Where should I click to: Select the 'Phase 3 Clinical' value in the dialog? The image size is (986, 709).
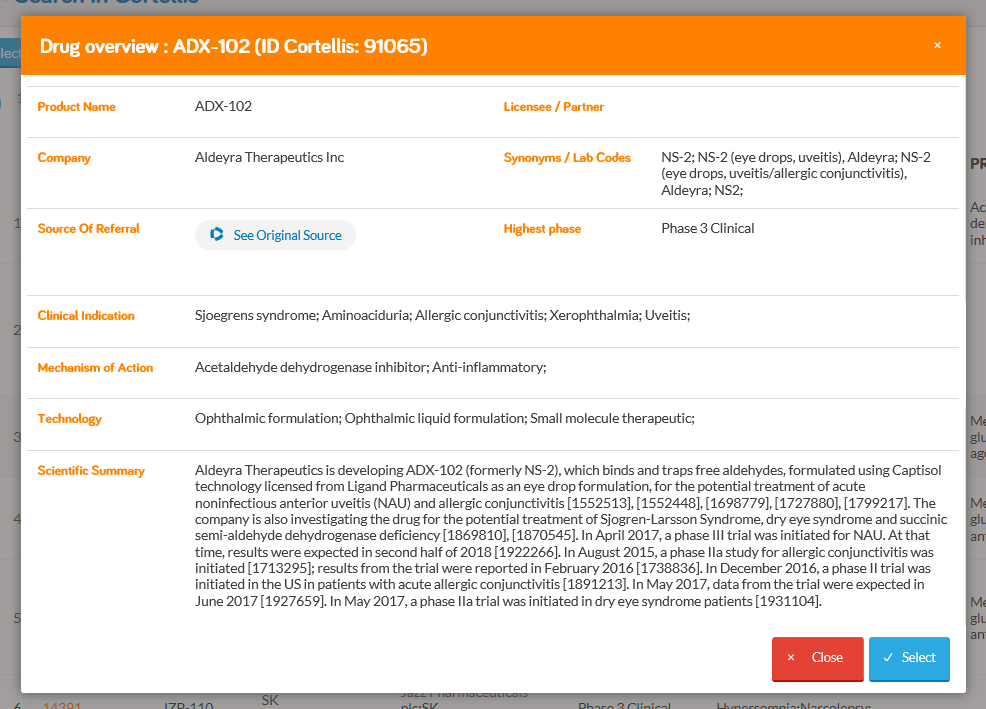click(x=707, y=228)
